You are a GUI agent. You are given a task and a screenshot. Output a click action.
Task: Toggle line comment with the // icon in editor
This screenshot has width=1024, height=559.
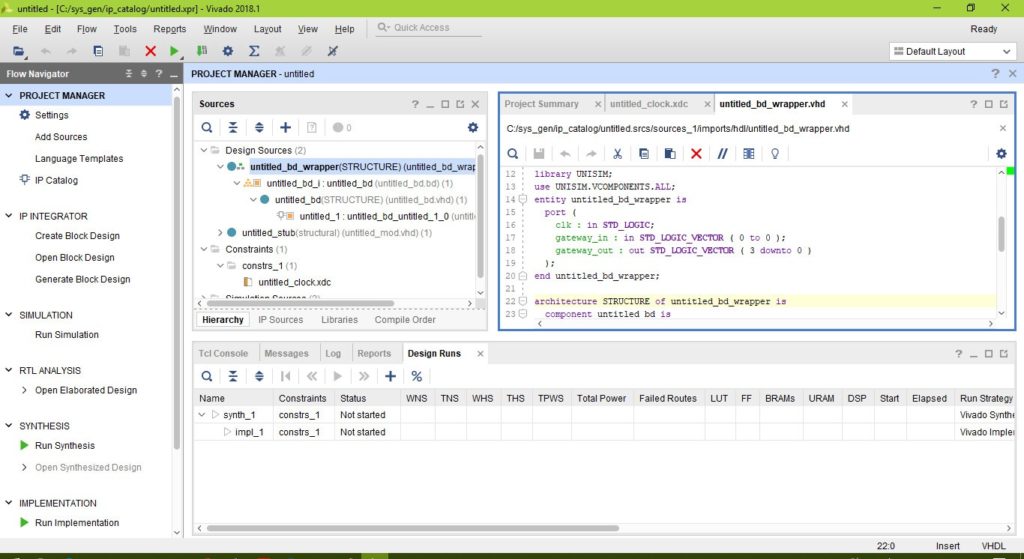click(x=722, y=154)
